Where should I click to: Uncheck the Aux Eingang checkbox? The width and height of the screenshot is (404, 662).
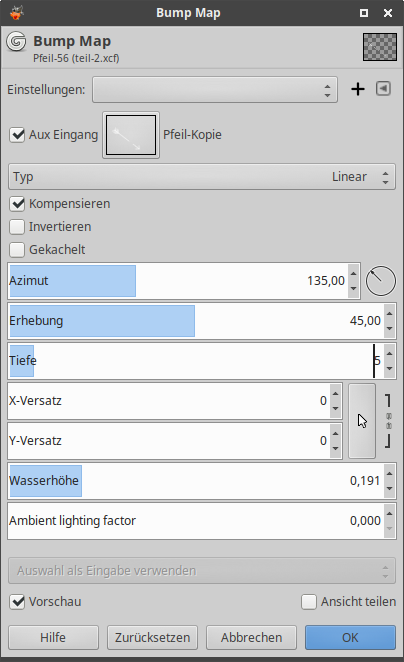[17, 135]
